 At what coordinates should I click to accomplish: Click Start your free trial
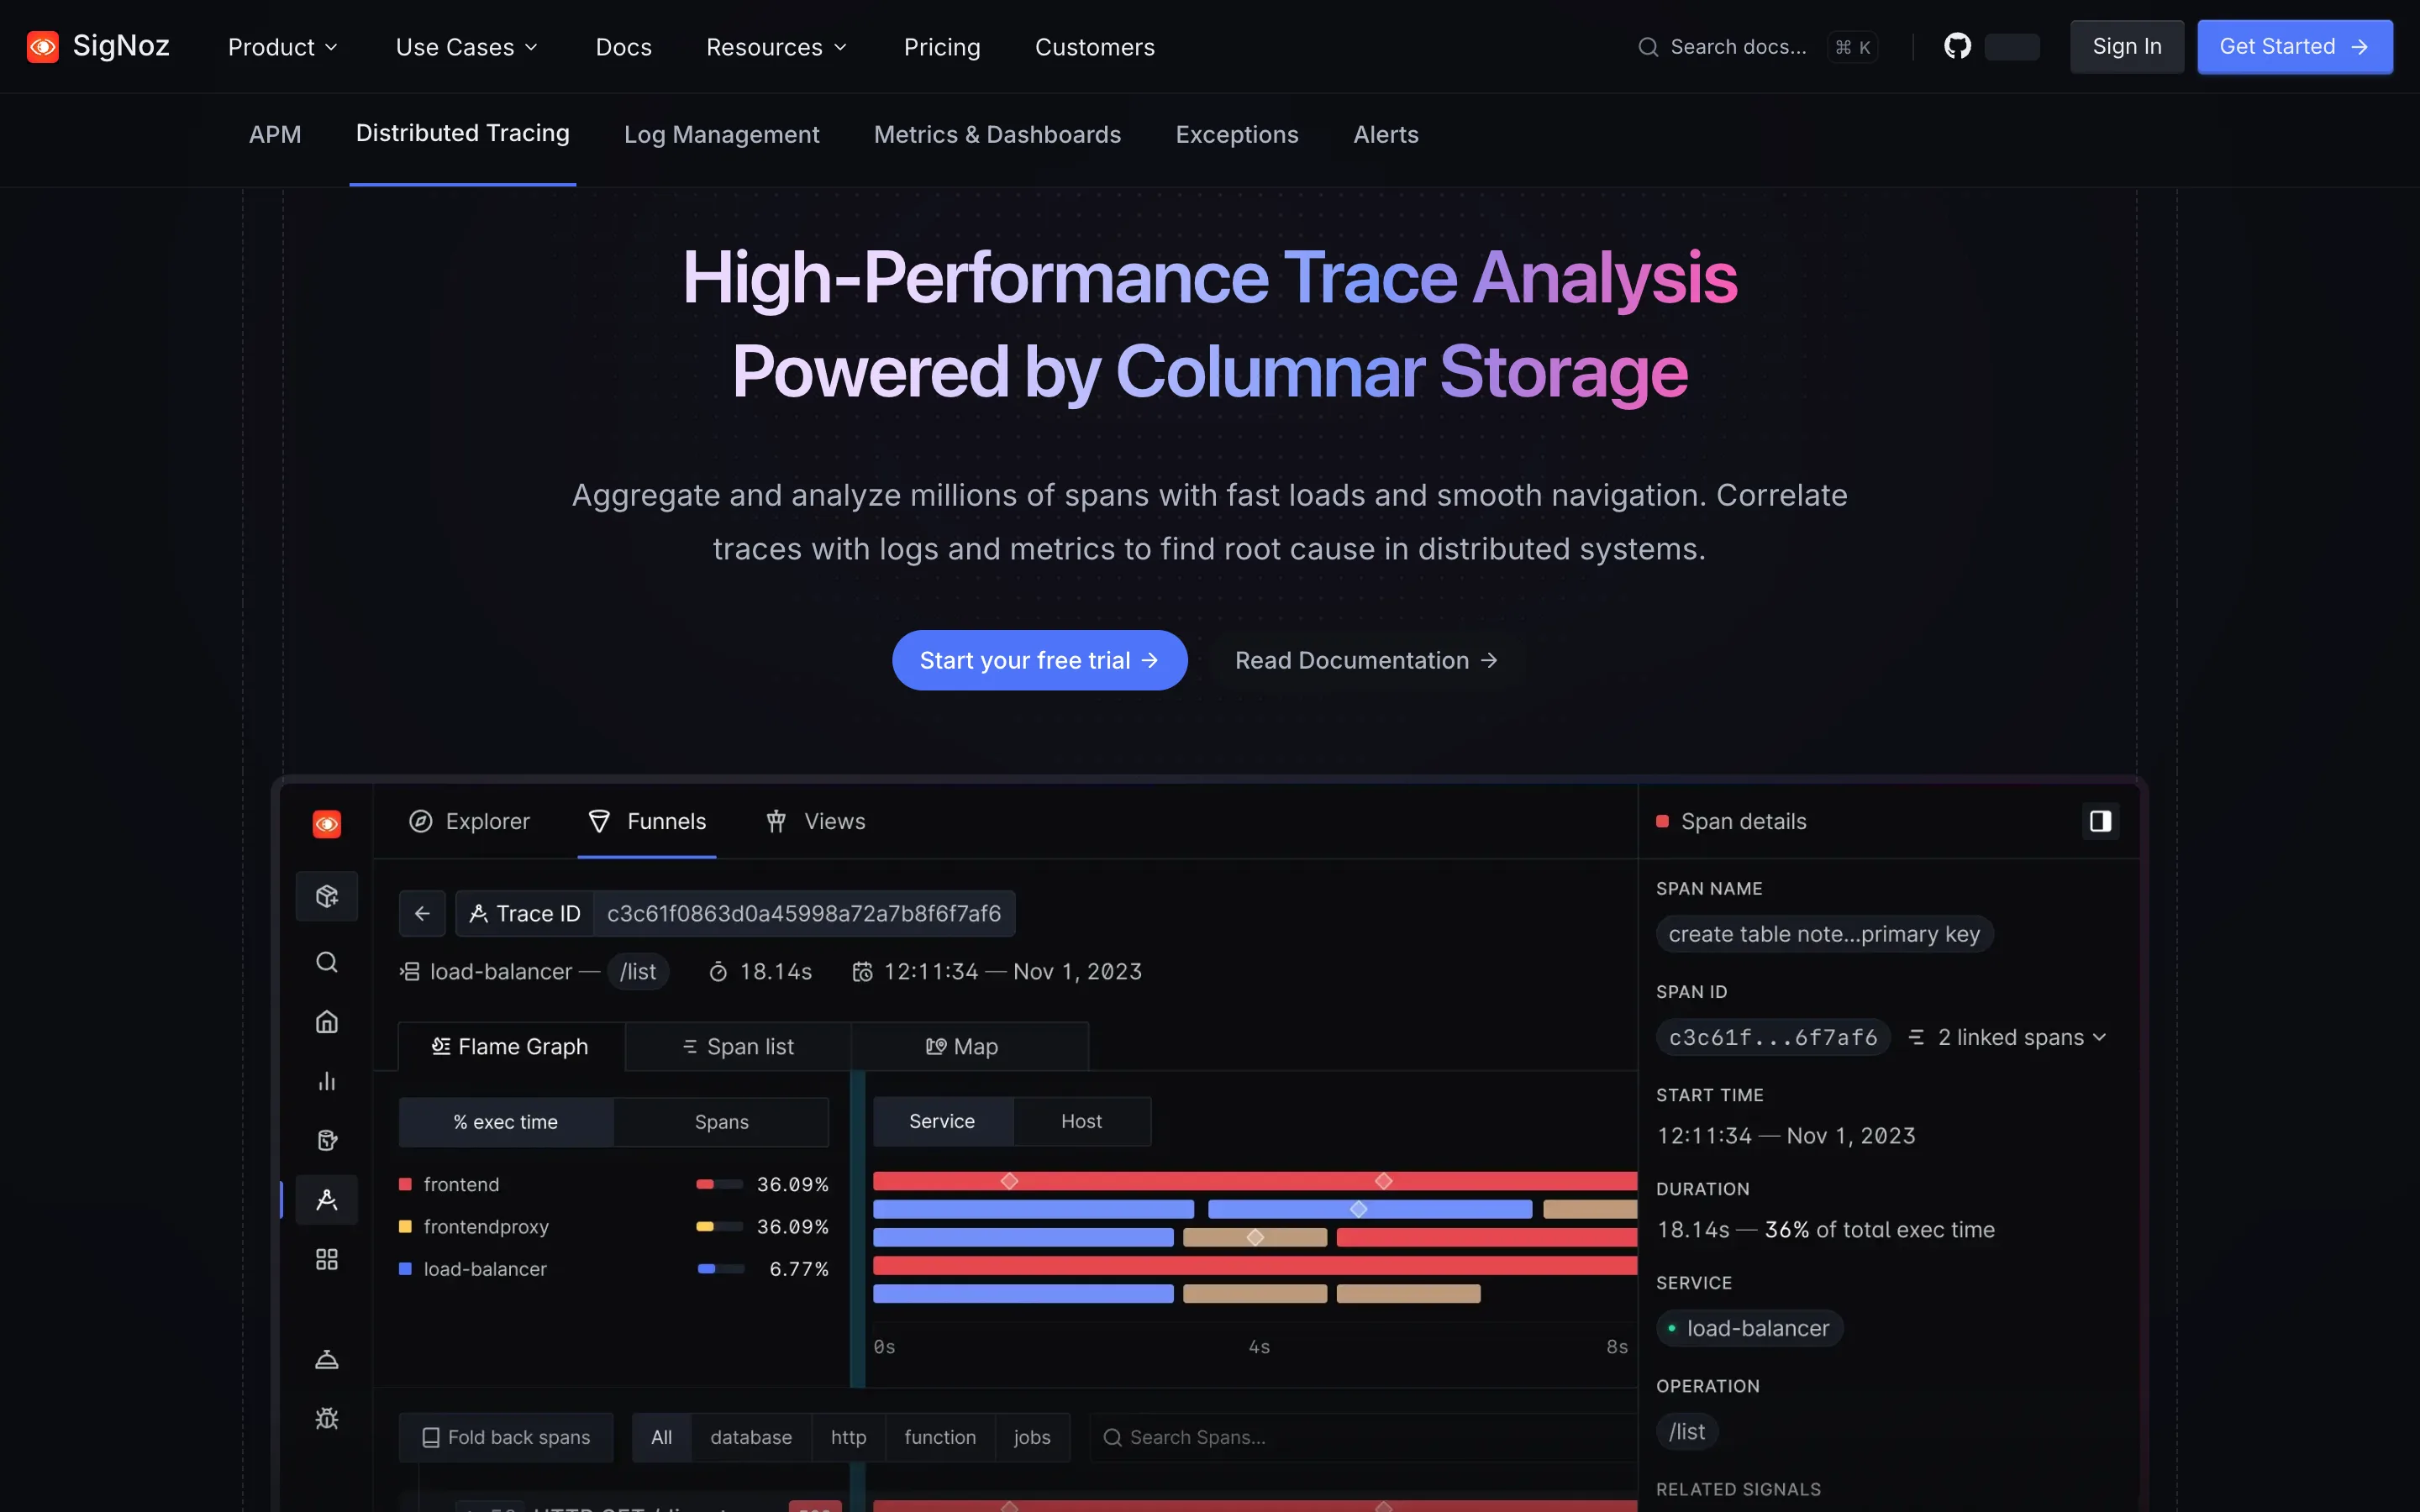1039,660
